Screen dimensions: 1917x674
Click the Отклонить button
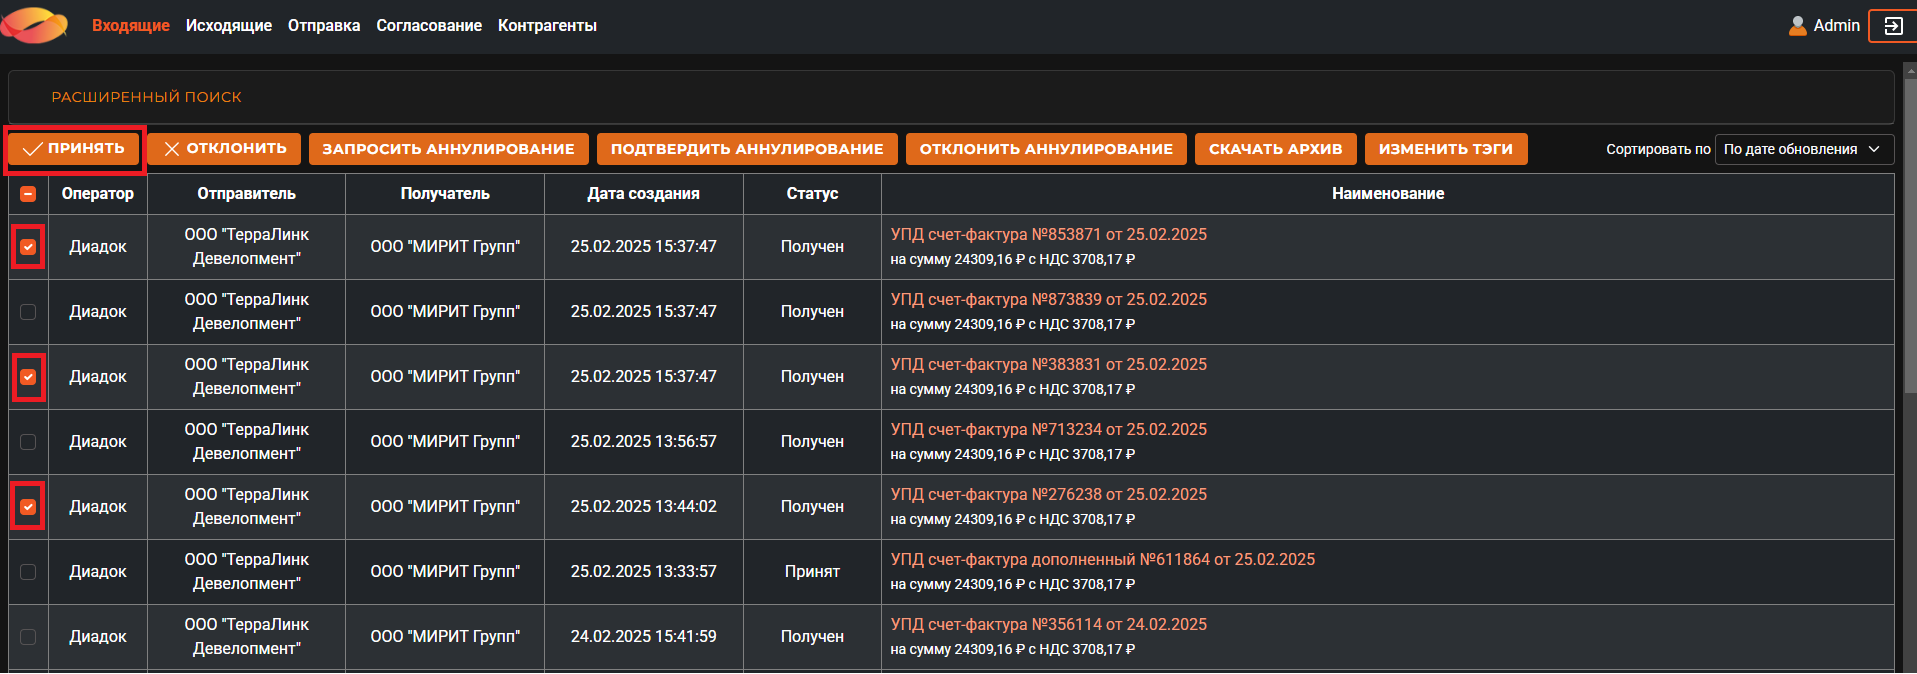click(224, 149)
